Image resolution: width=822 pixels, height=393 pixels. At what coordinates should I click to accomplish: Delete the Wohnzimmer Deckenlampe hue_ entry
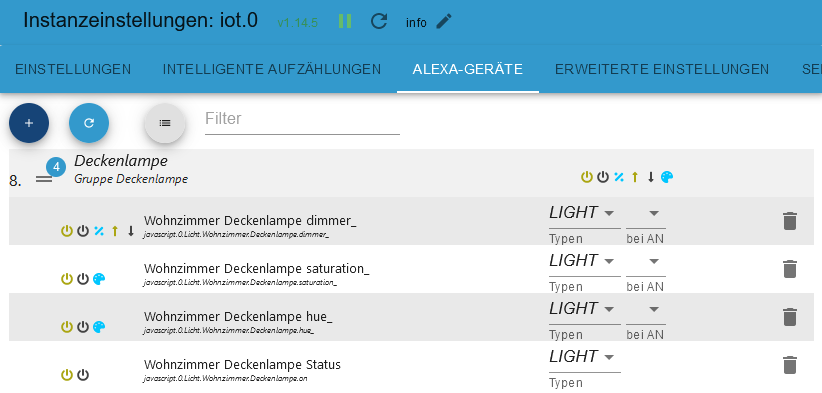[789, 317]
